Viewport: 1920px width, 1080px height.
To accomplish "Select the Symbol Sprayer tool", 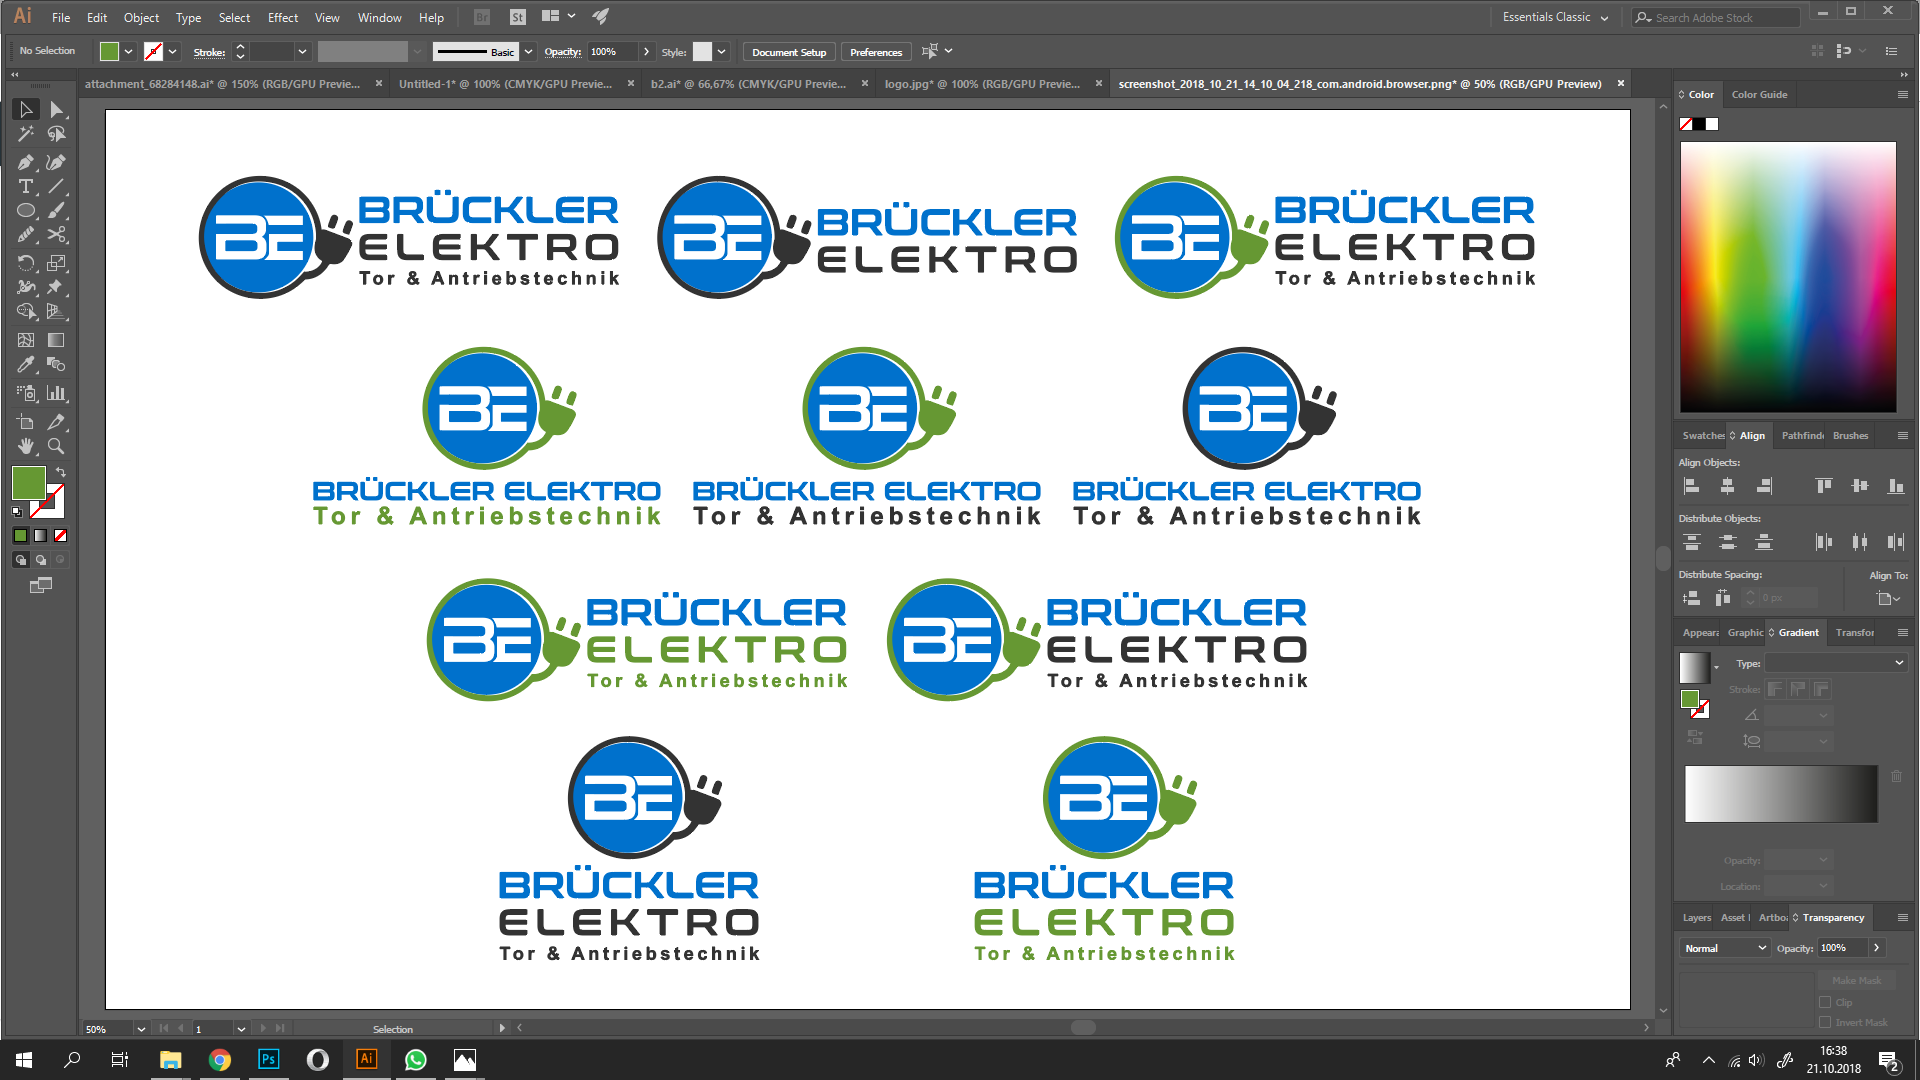I will [x=26, y=393].
